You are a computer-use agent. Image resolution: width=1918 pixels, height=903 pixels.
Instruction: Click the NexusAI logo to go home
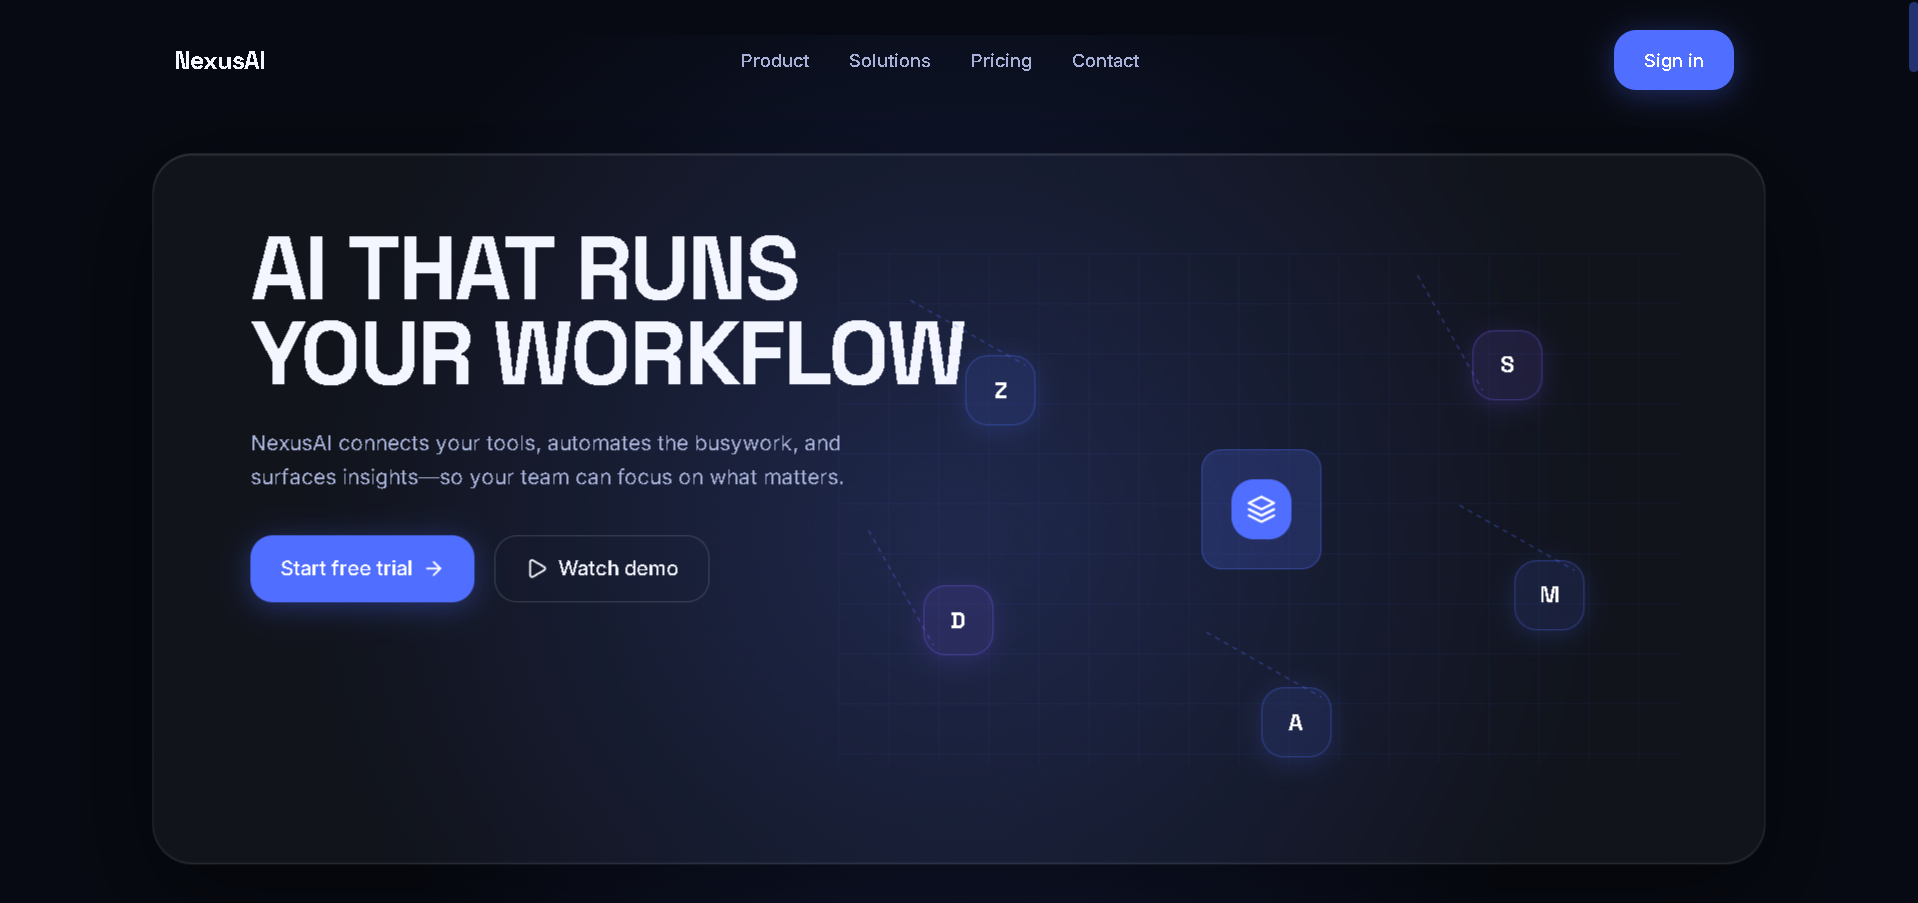[220, 61]
